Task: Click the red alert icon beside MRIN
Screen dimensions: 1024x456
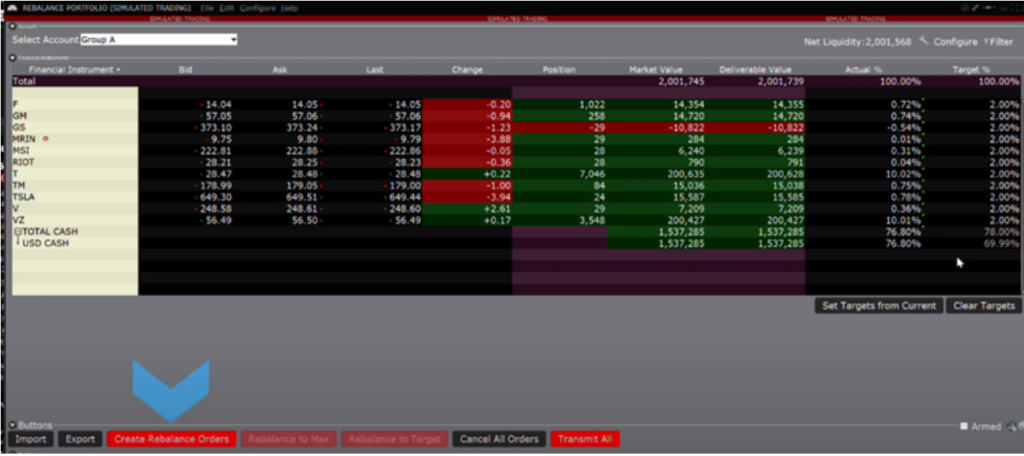Action: 45,139
